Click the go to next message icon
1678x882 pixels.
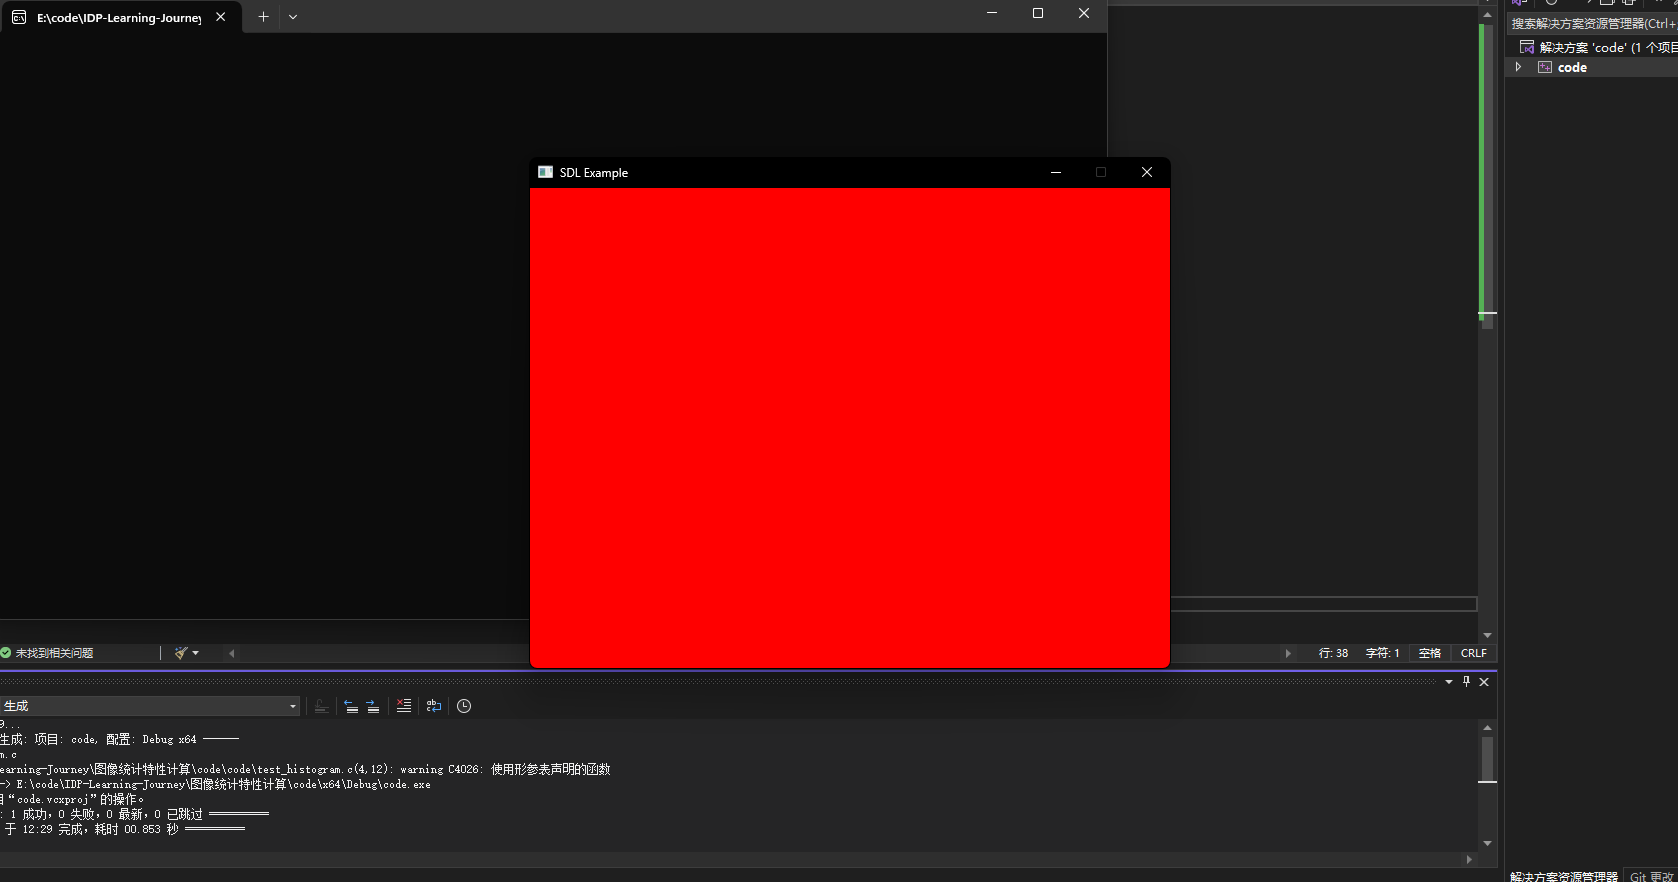373,706
